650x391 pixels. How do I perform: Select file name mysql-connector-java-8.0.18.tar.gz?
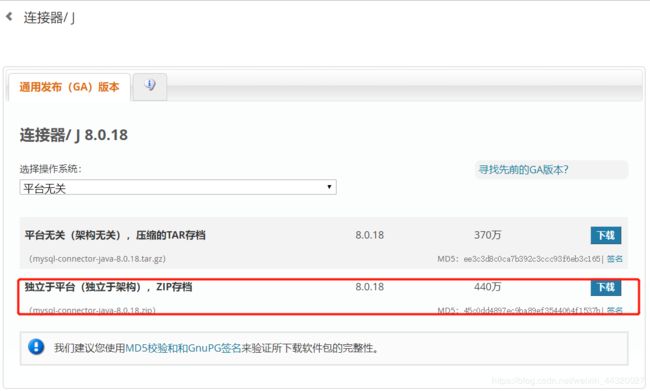coord(97,259)
